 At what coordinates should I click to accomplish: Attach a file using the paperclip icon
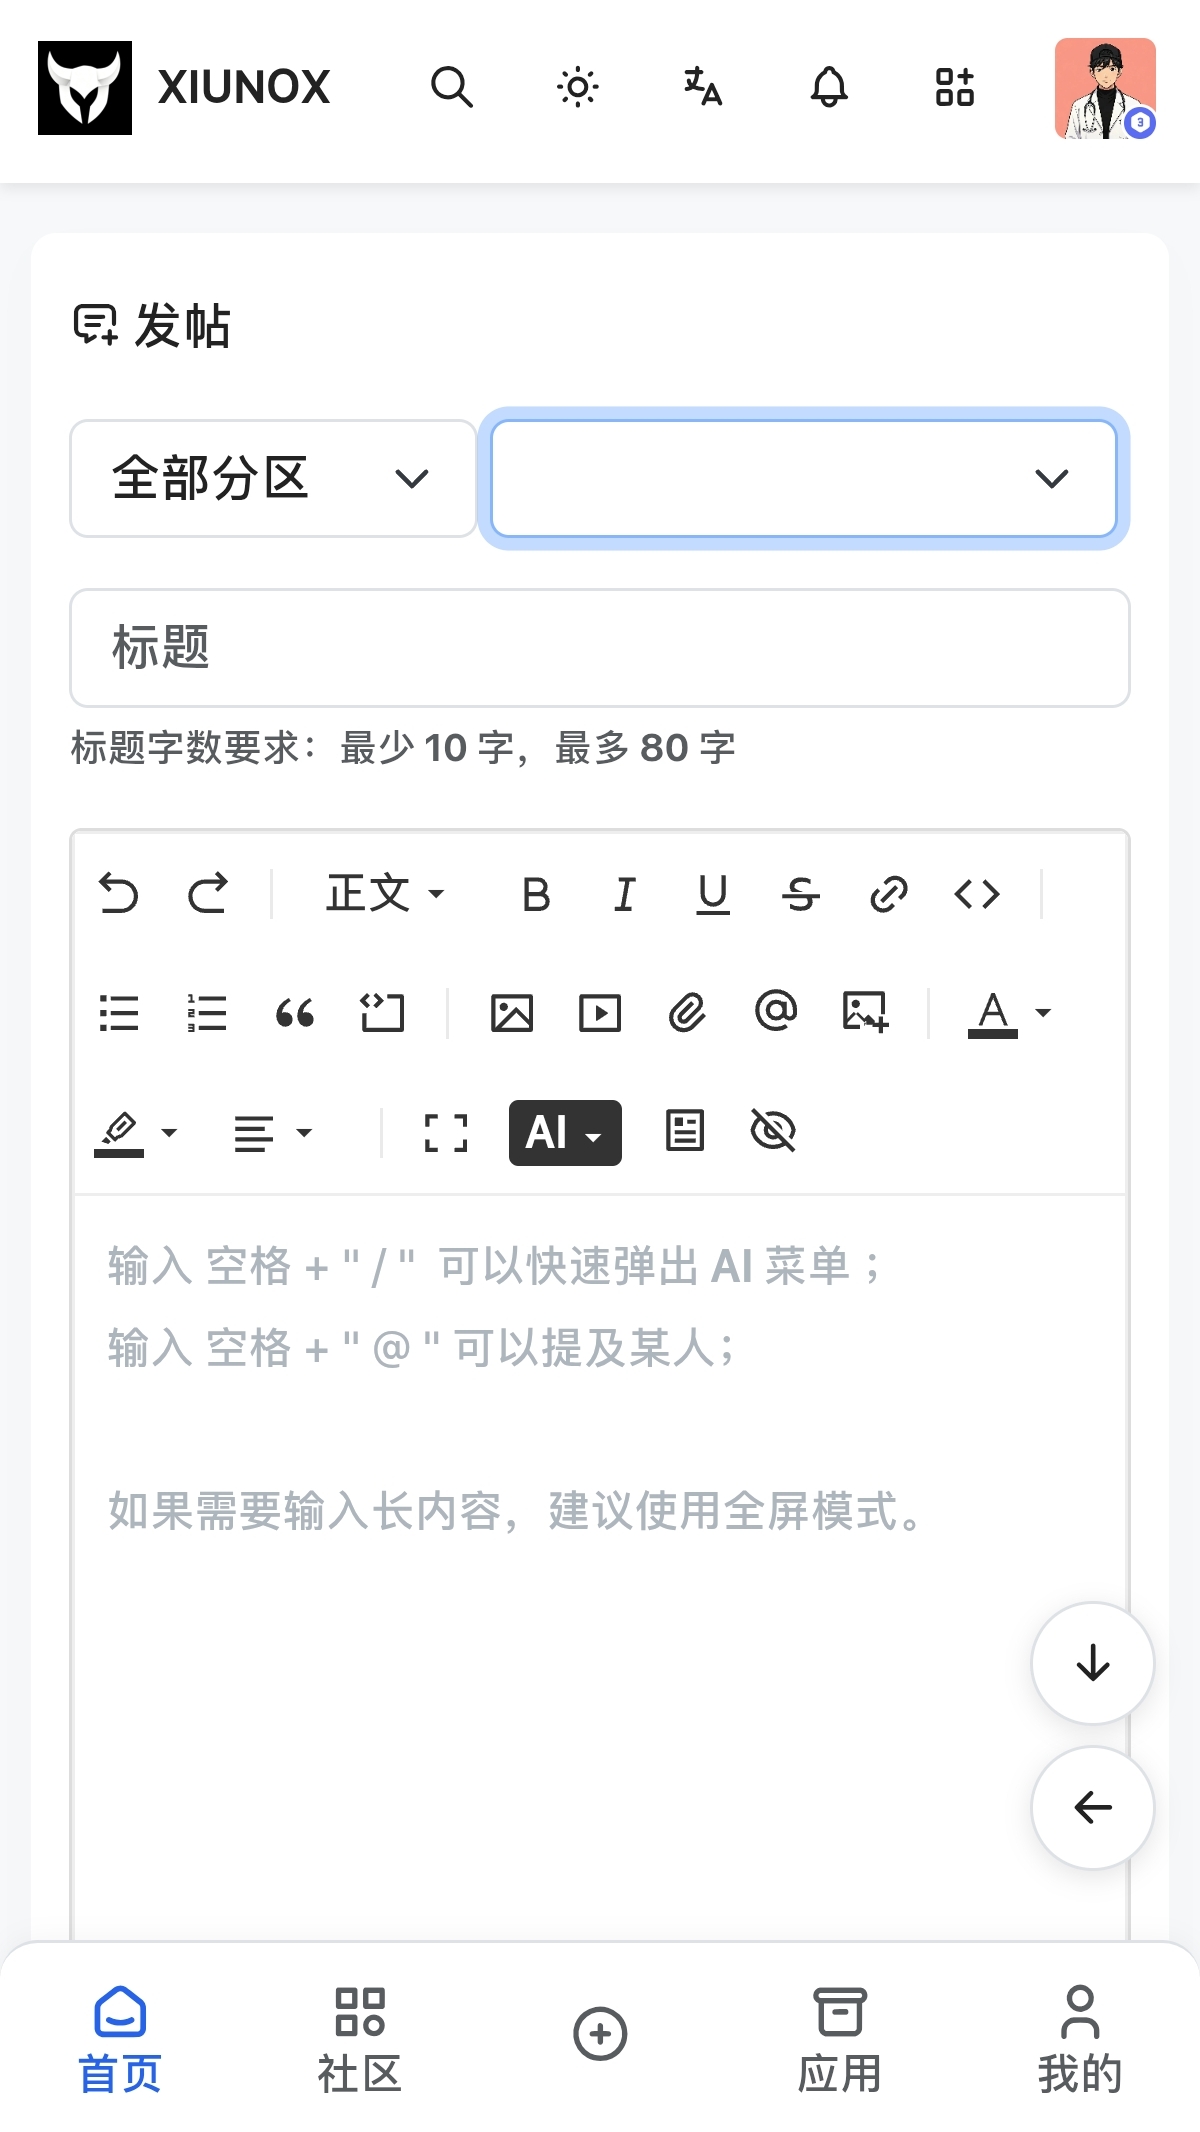click(x=687, y=1013)
